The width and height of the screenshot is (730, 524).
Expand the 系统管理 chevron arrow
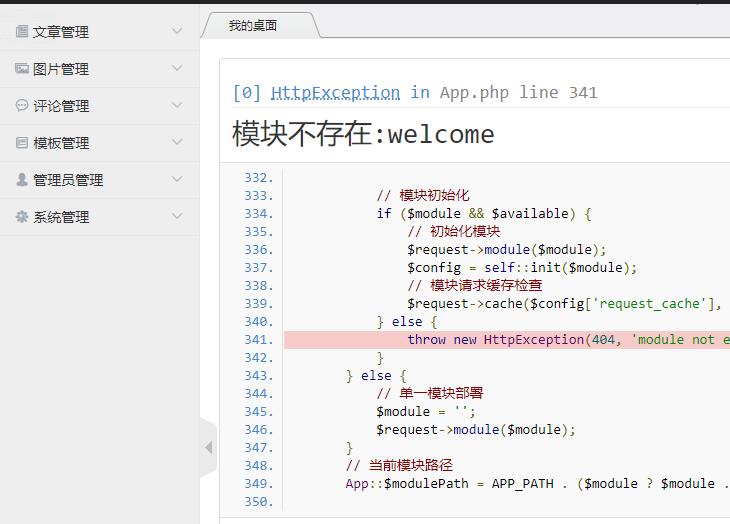[x=177, y=217]
